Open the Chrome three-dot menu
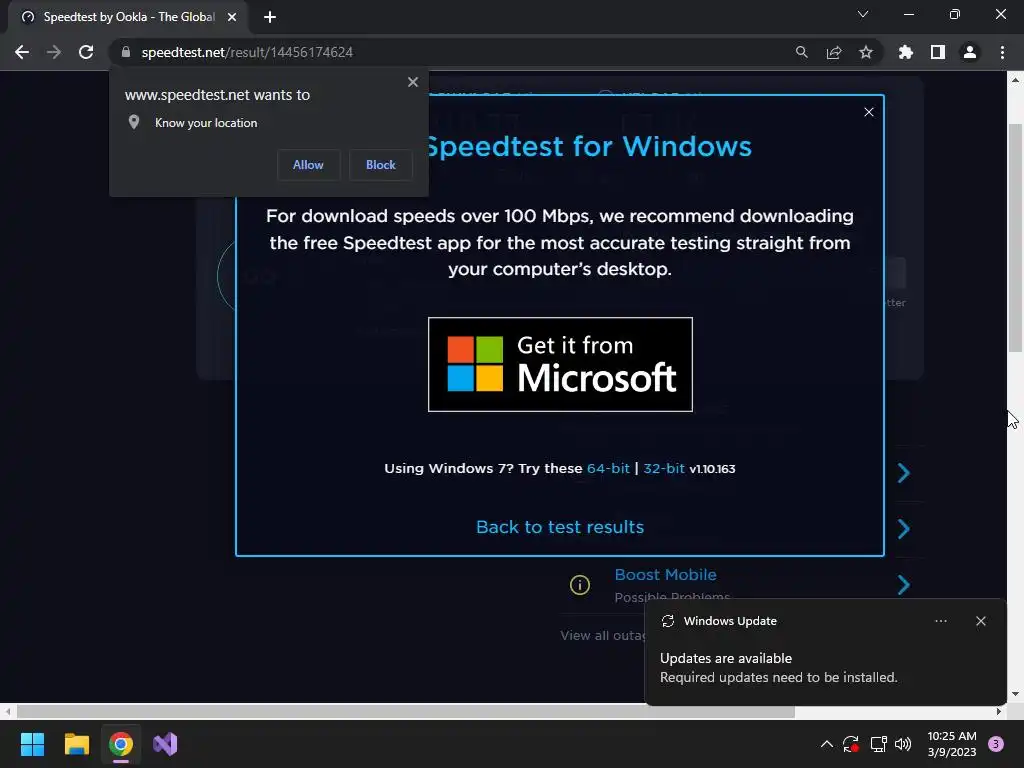Viewport: 1024px width, 768px height. point(1002,52)
